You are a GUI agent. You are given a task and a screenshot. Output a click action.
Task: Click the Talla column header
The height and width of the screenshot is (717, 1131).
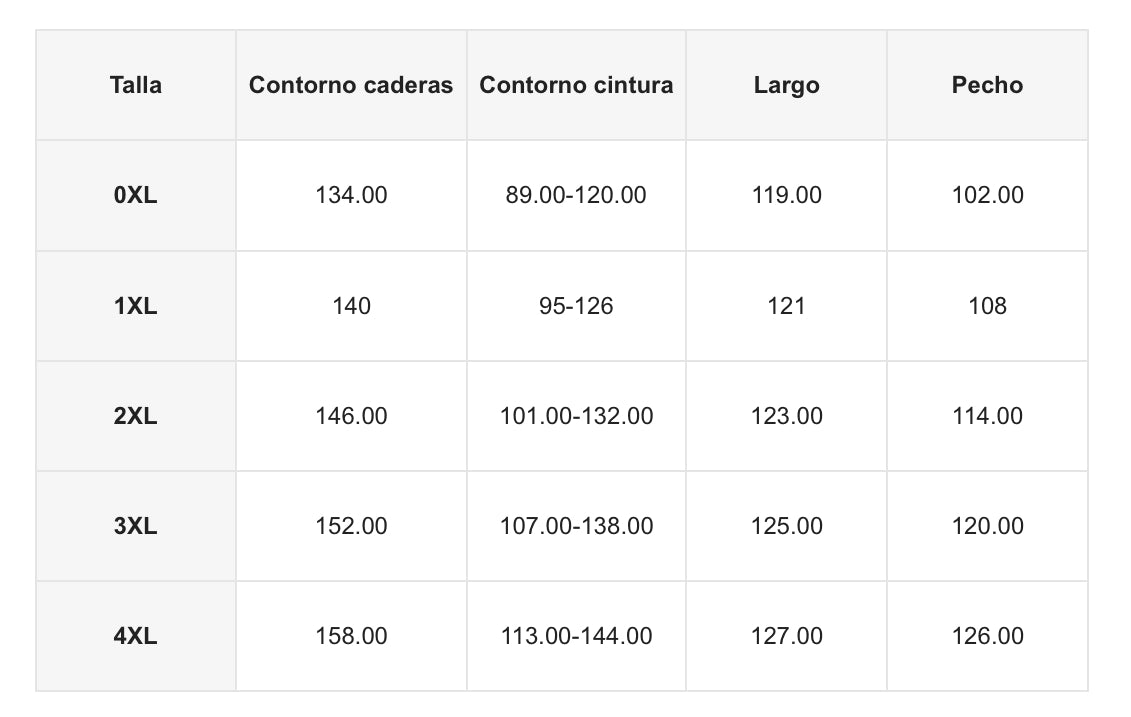coord(136,85)
